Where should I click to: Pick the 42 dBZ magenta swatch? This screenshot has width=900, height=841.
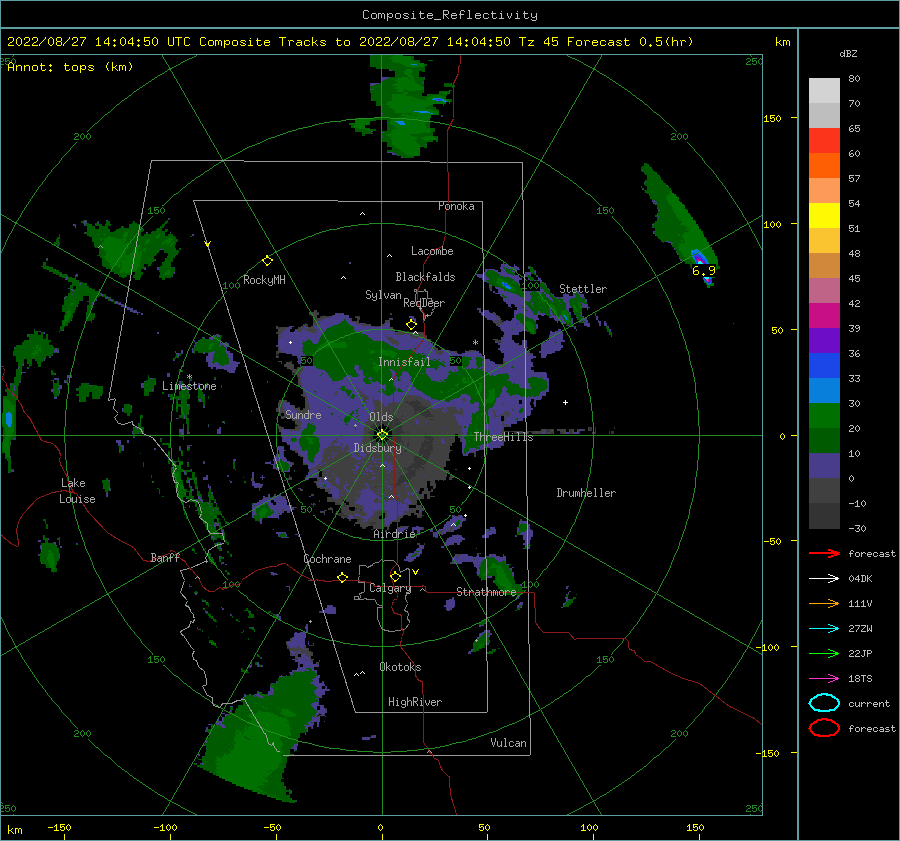(824, 316)
